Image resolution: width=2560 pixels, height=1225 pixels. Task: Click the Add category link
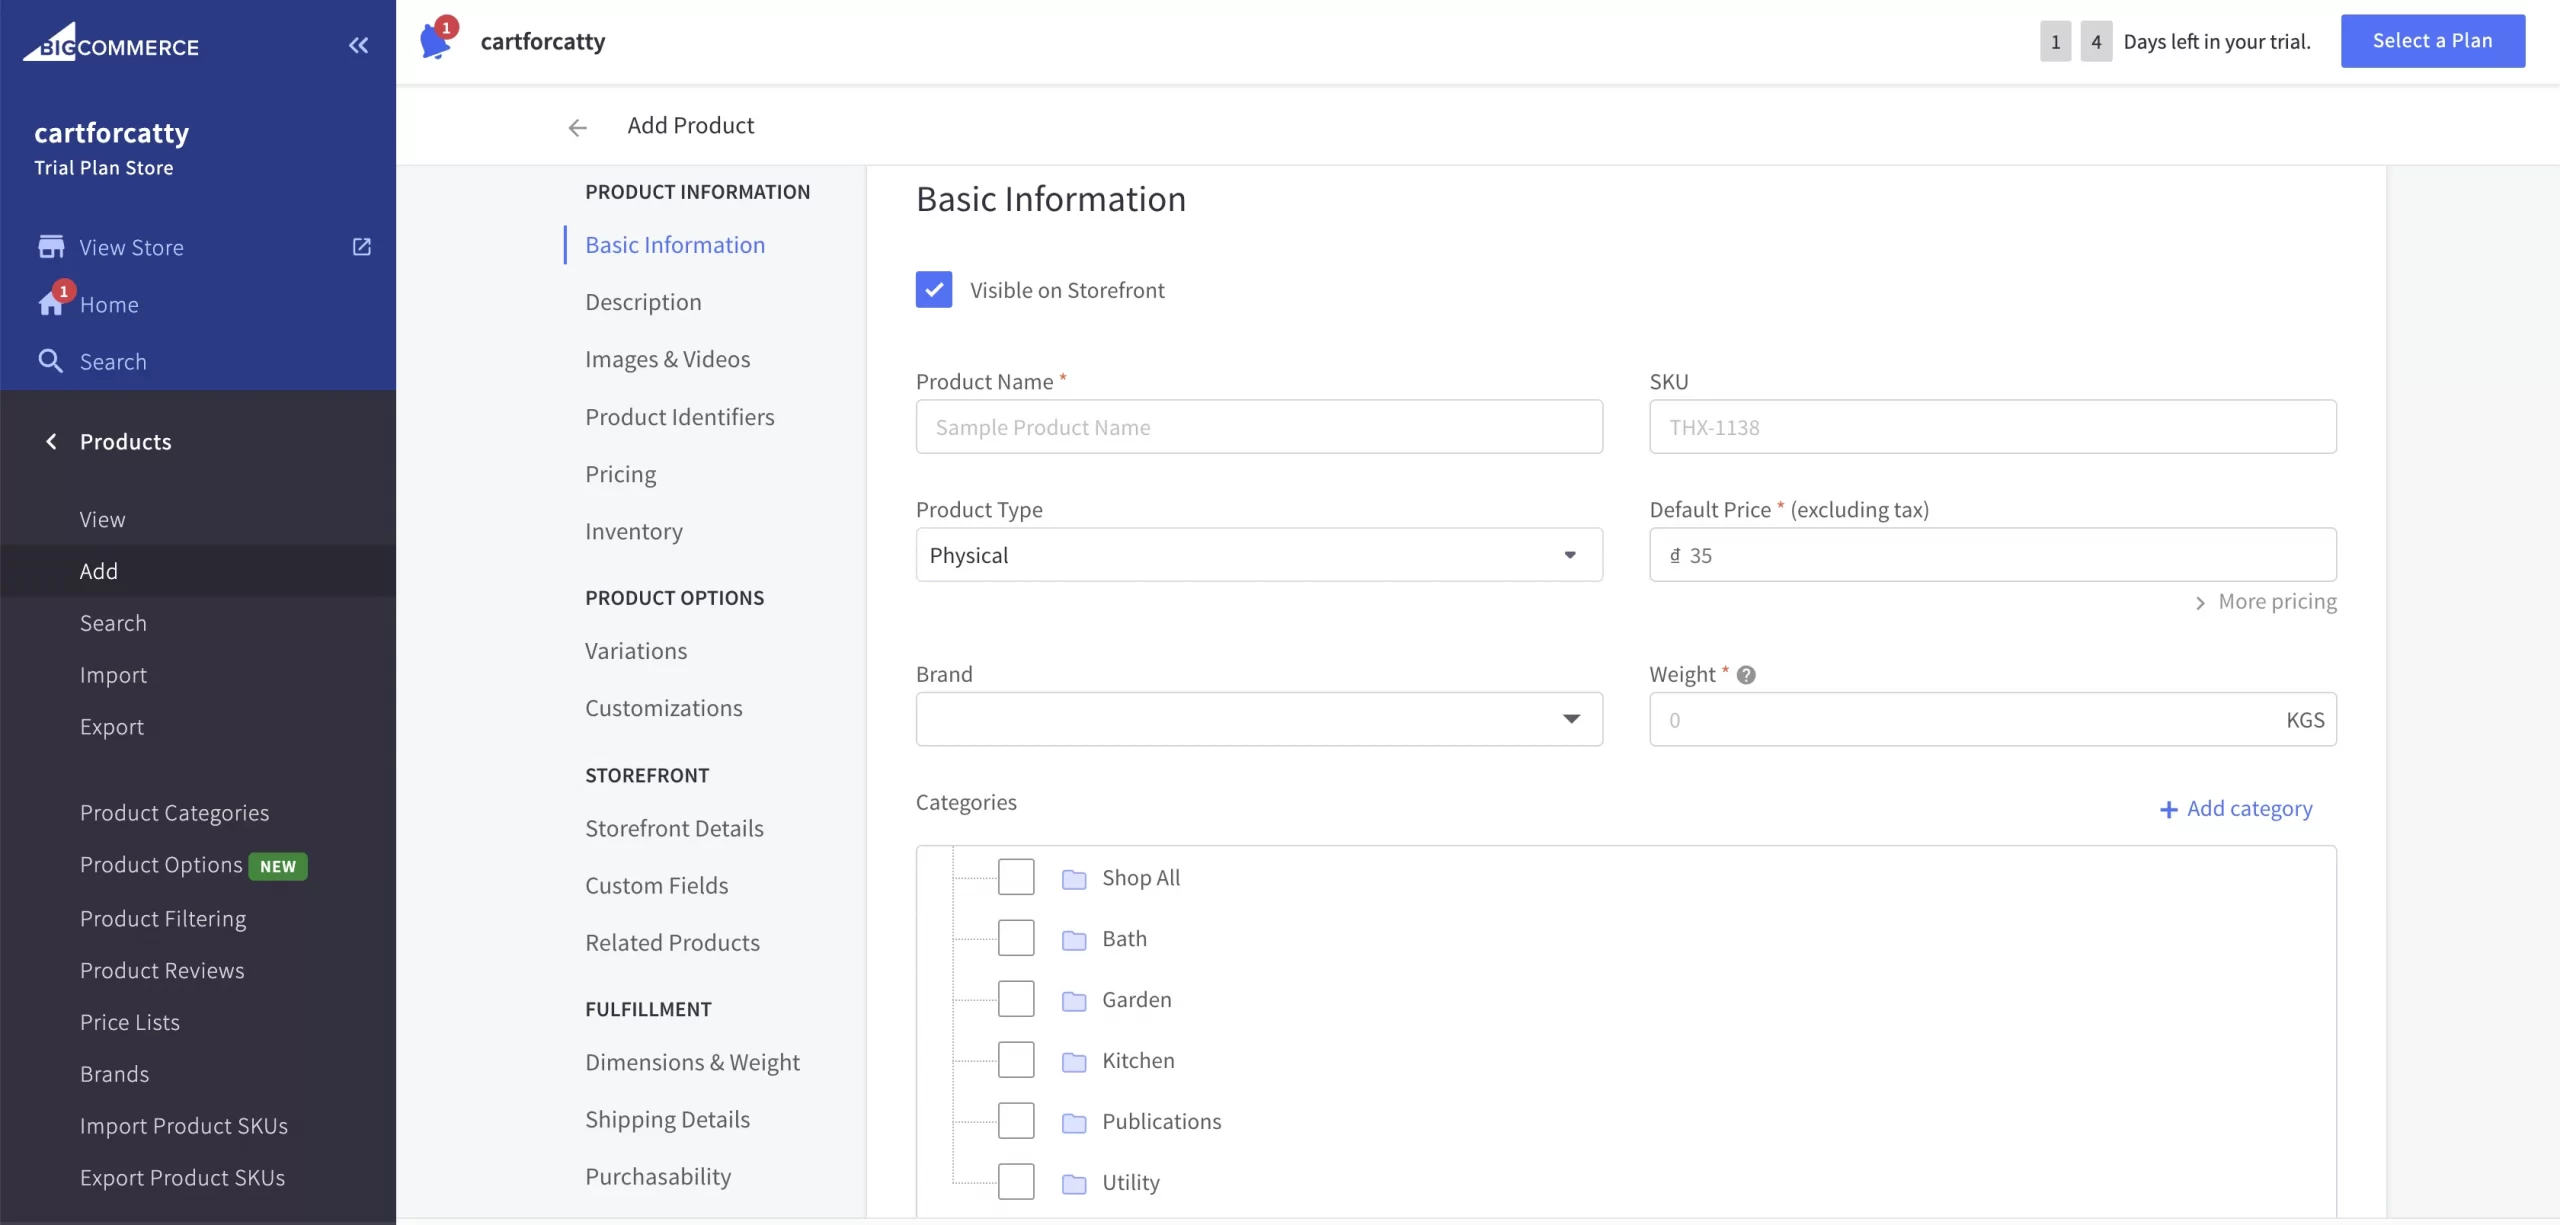(2236, 808)
